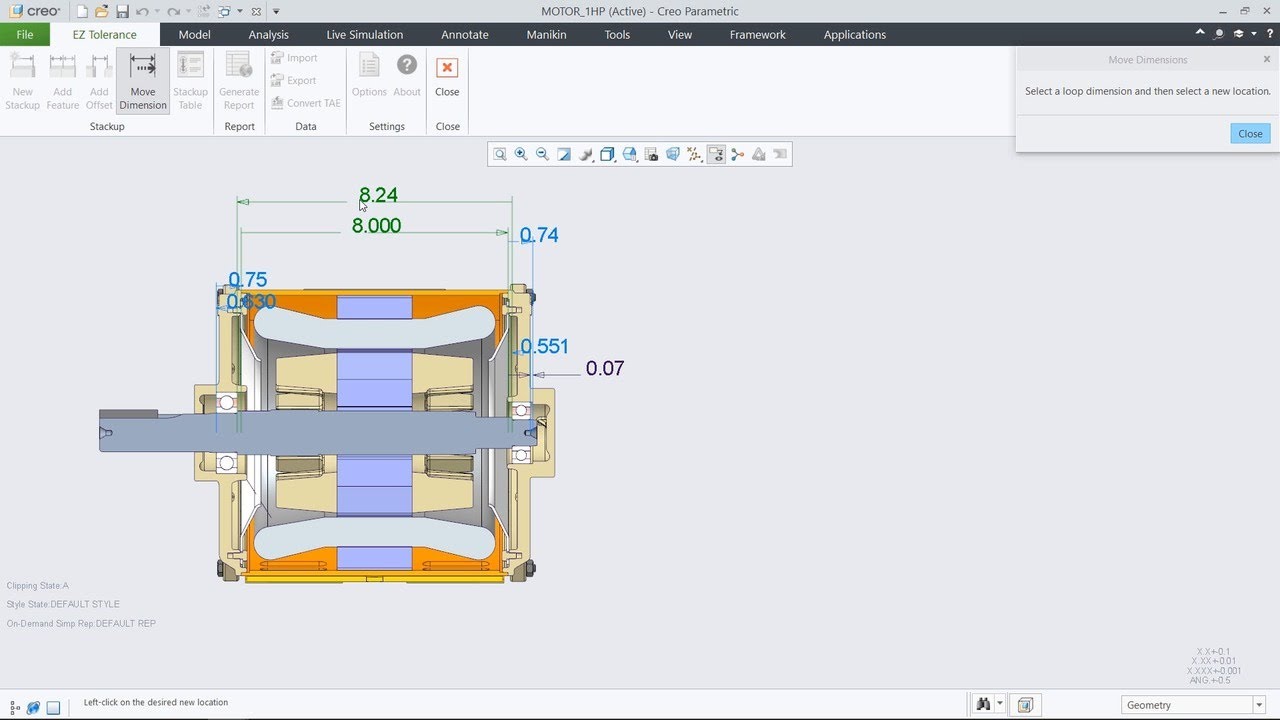Open the windows list dropdown arrow

click(240, 12)
